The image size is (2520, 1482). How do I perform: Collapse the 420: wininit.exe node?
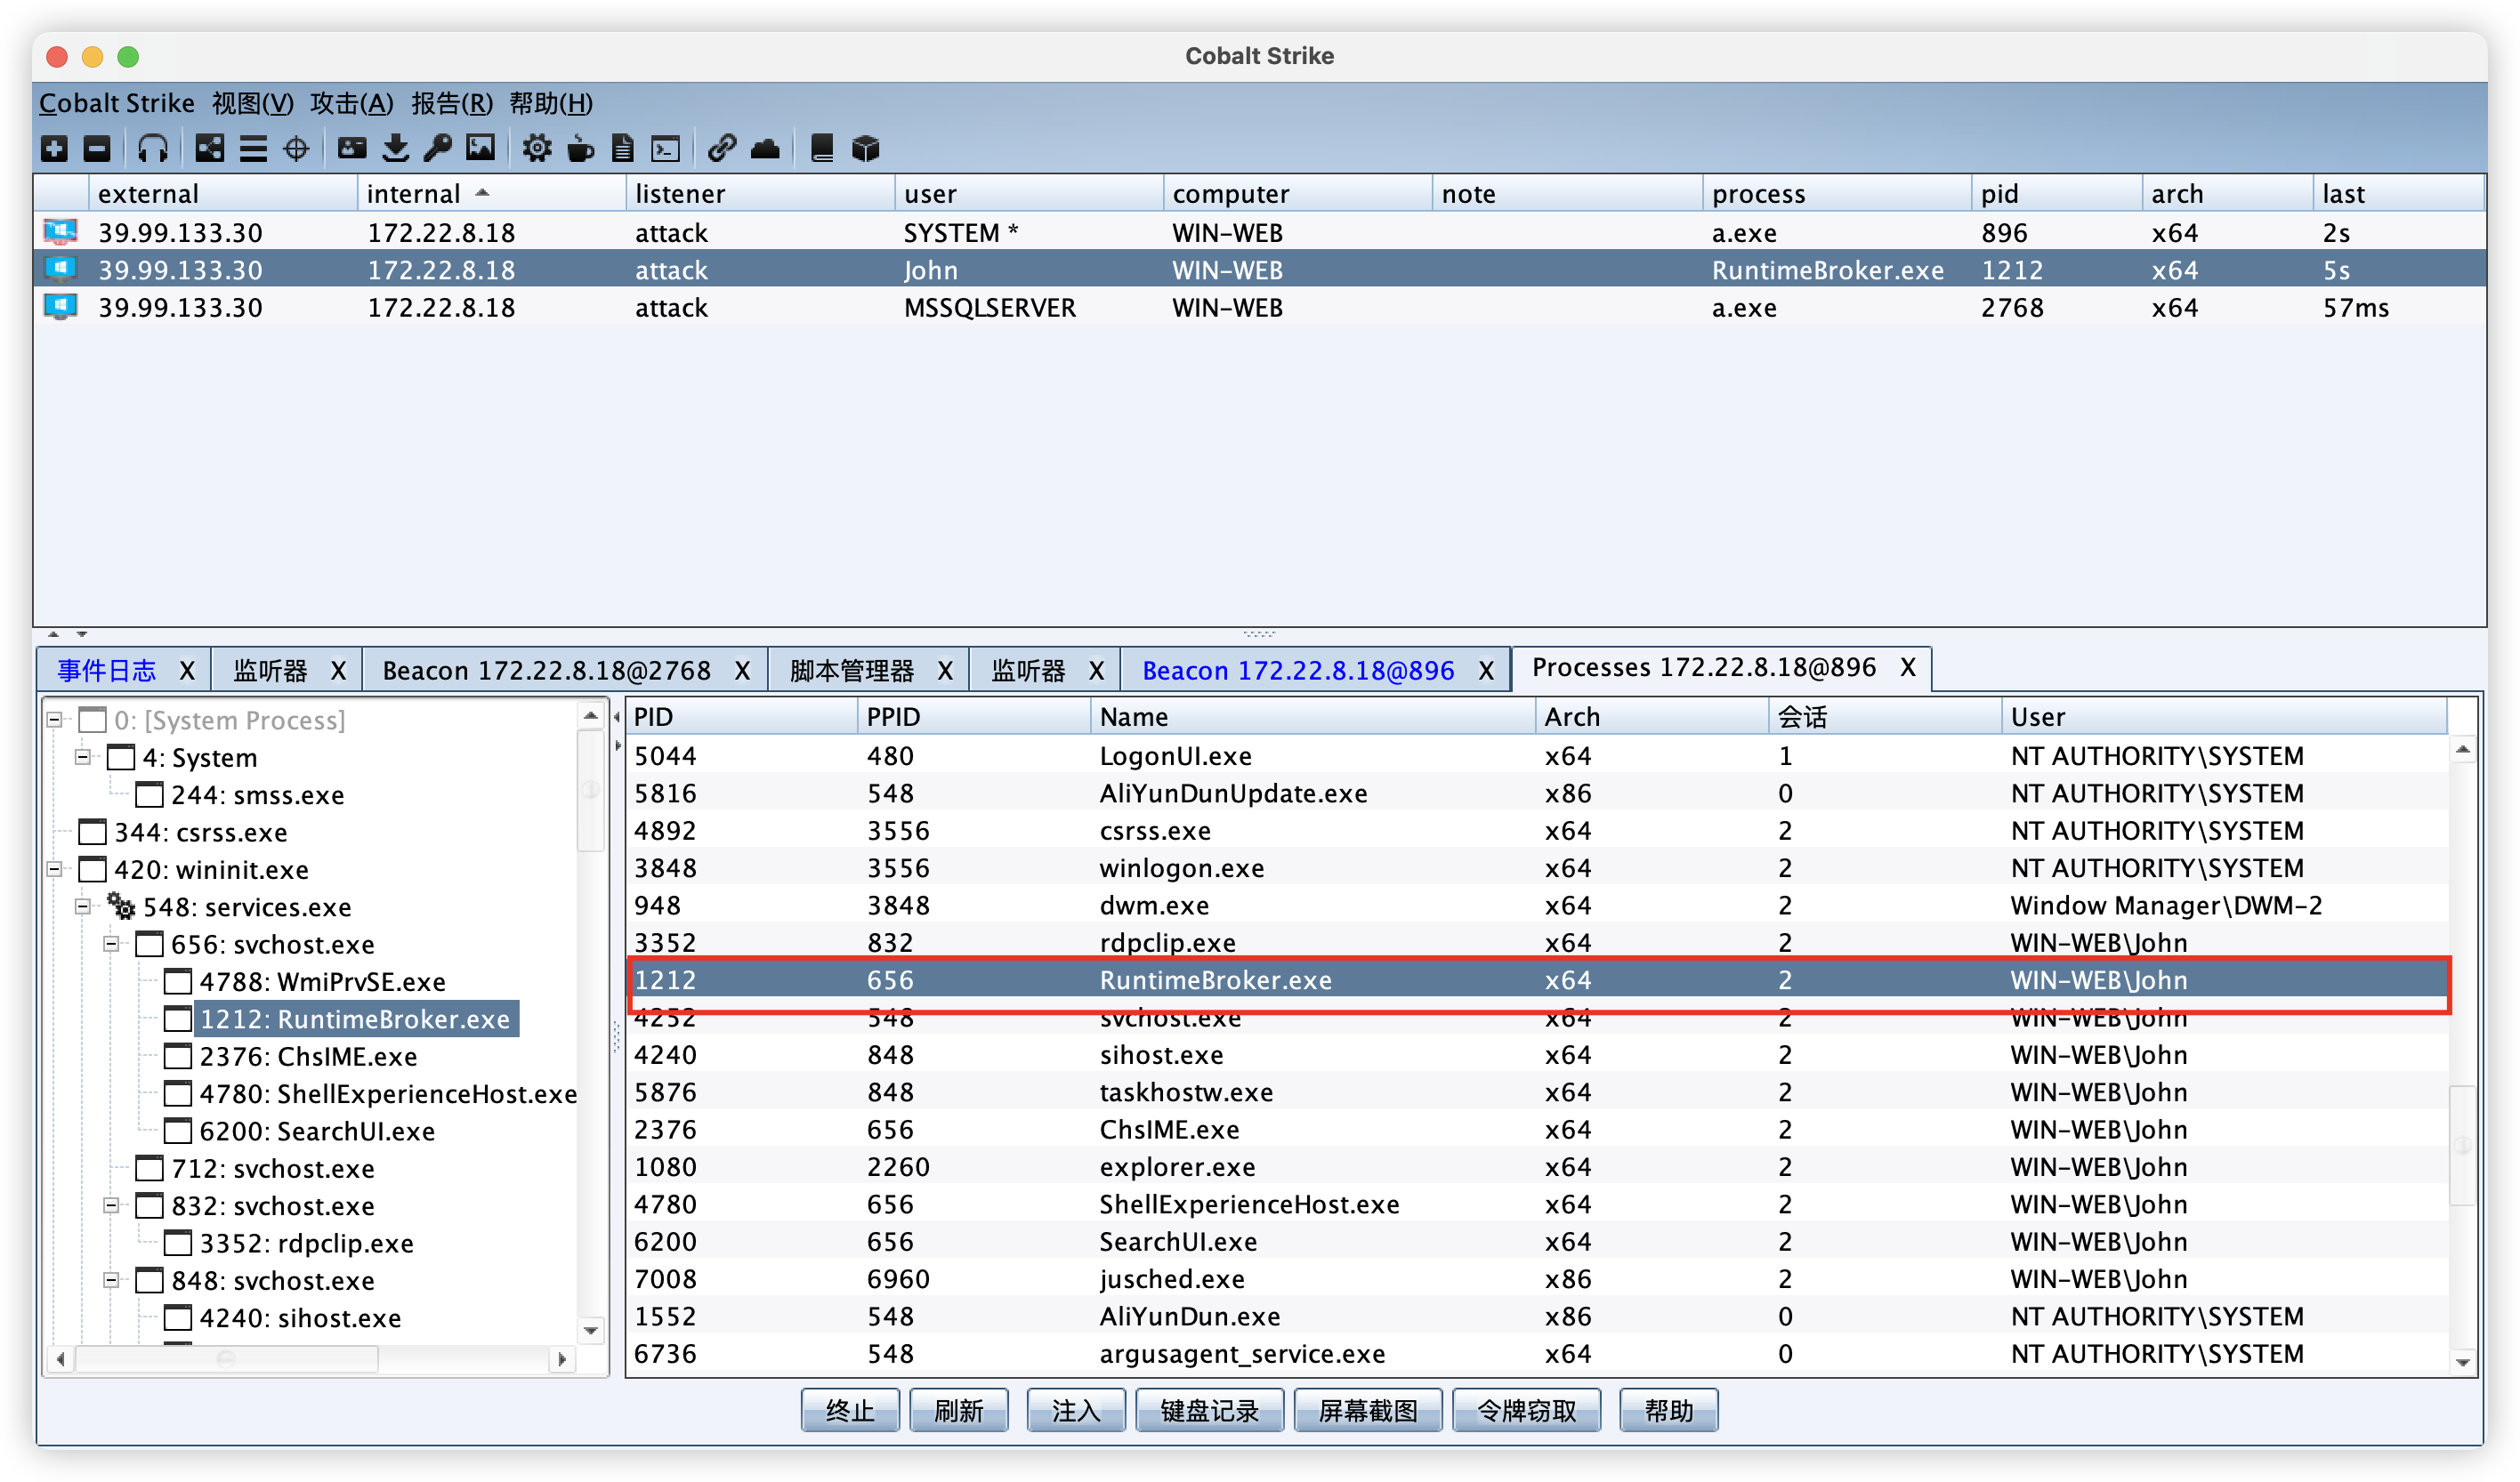coord(55,869)
